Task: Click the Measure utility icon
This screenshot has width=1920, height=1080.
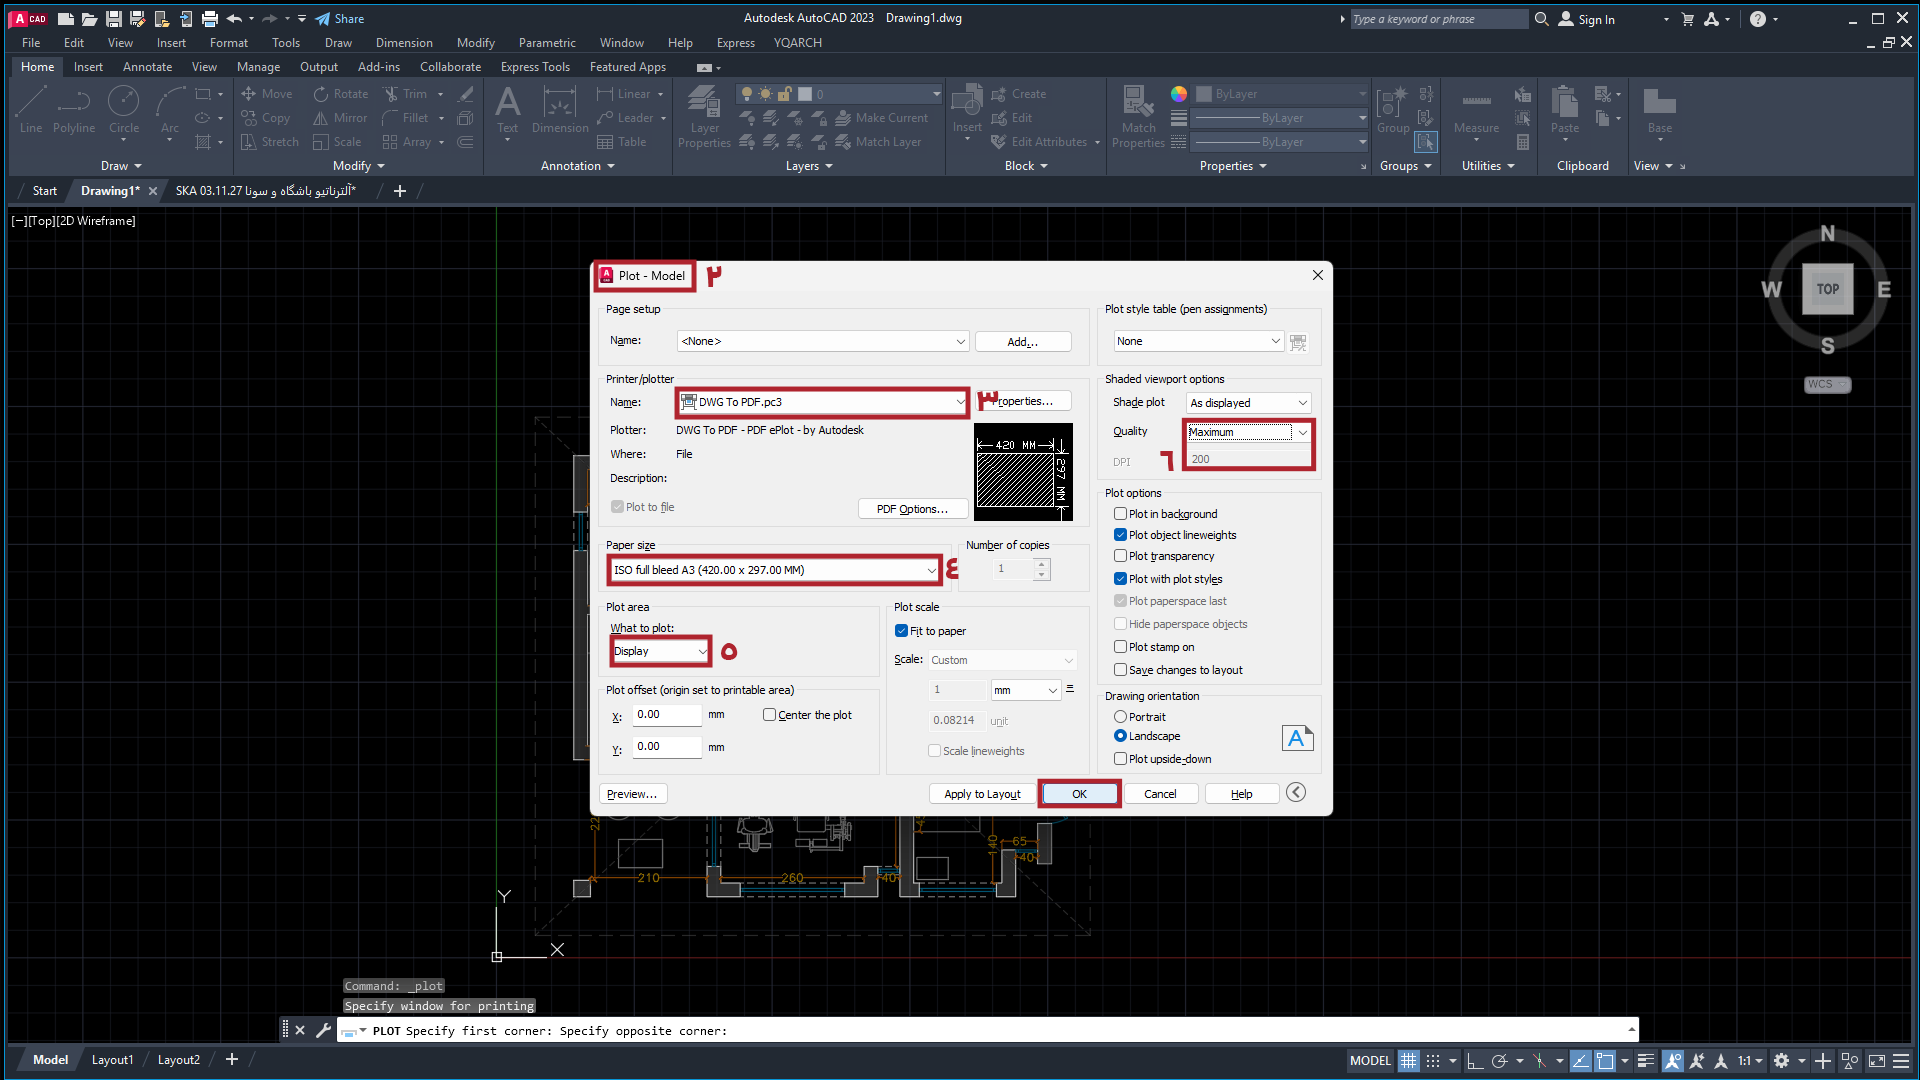Action: 1476,110
